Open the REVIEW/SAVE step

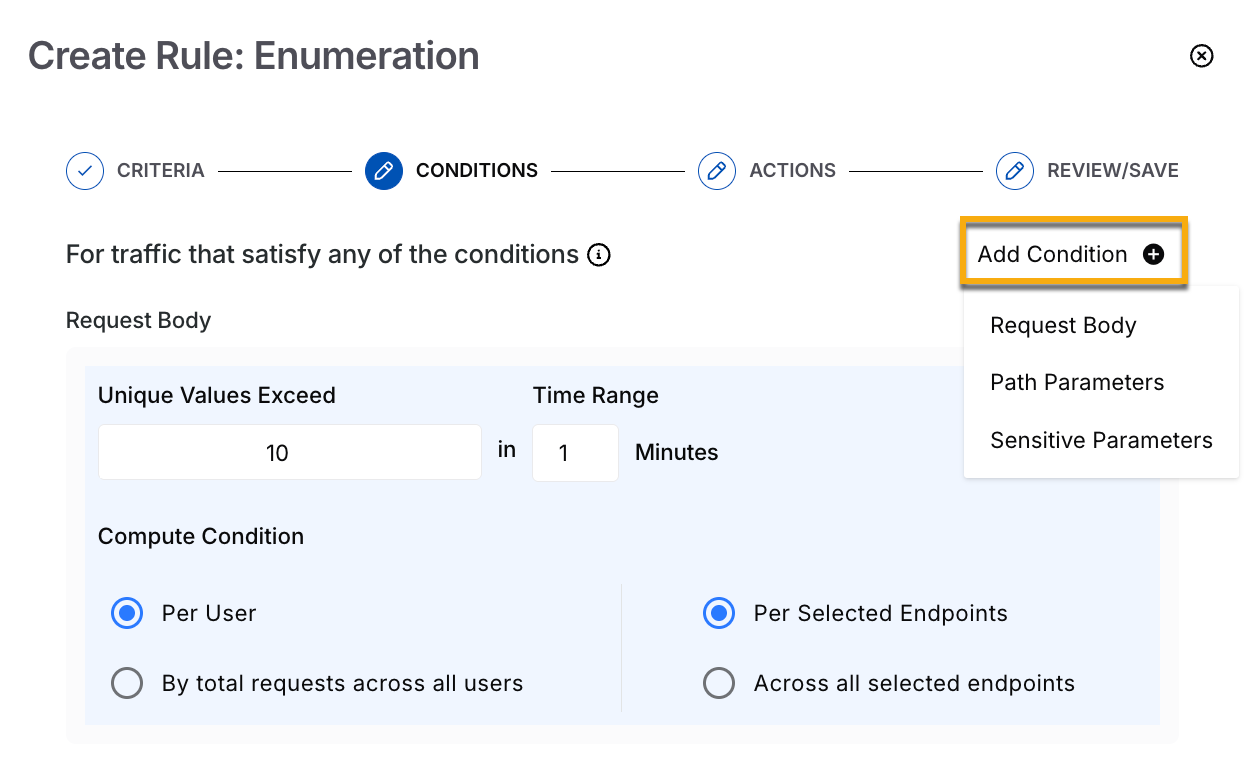(x=1113, y=171)
